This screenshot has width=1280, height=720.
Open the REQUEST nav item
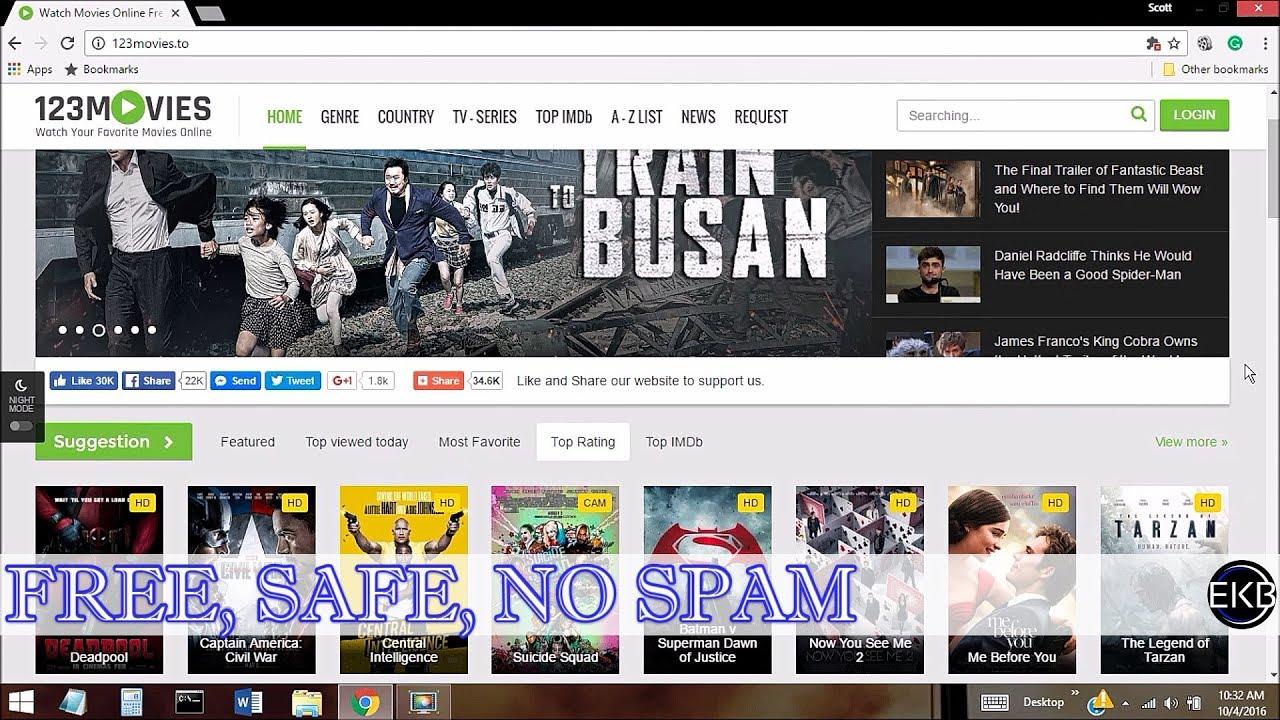pos(761,116)
